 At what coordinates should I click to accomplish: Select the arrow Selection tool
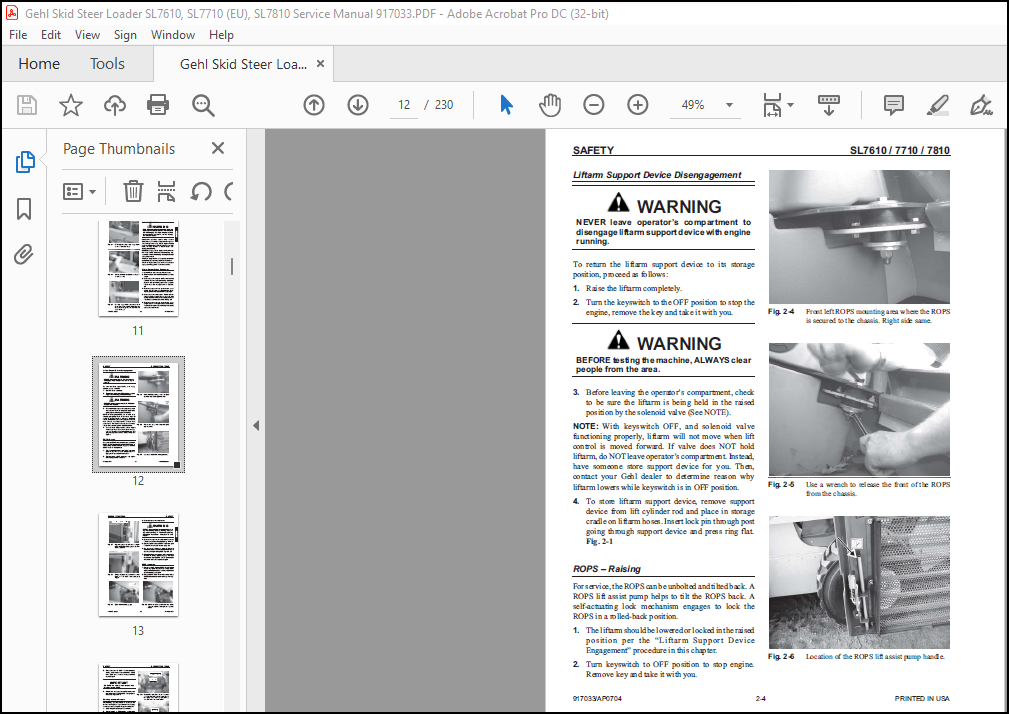tap(506, 105)
